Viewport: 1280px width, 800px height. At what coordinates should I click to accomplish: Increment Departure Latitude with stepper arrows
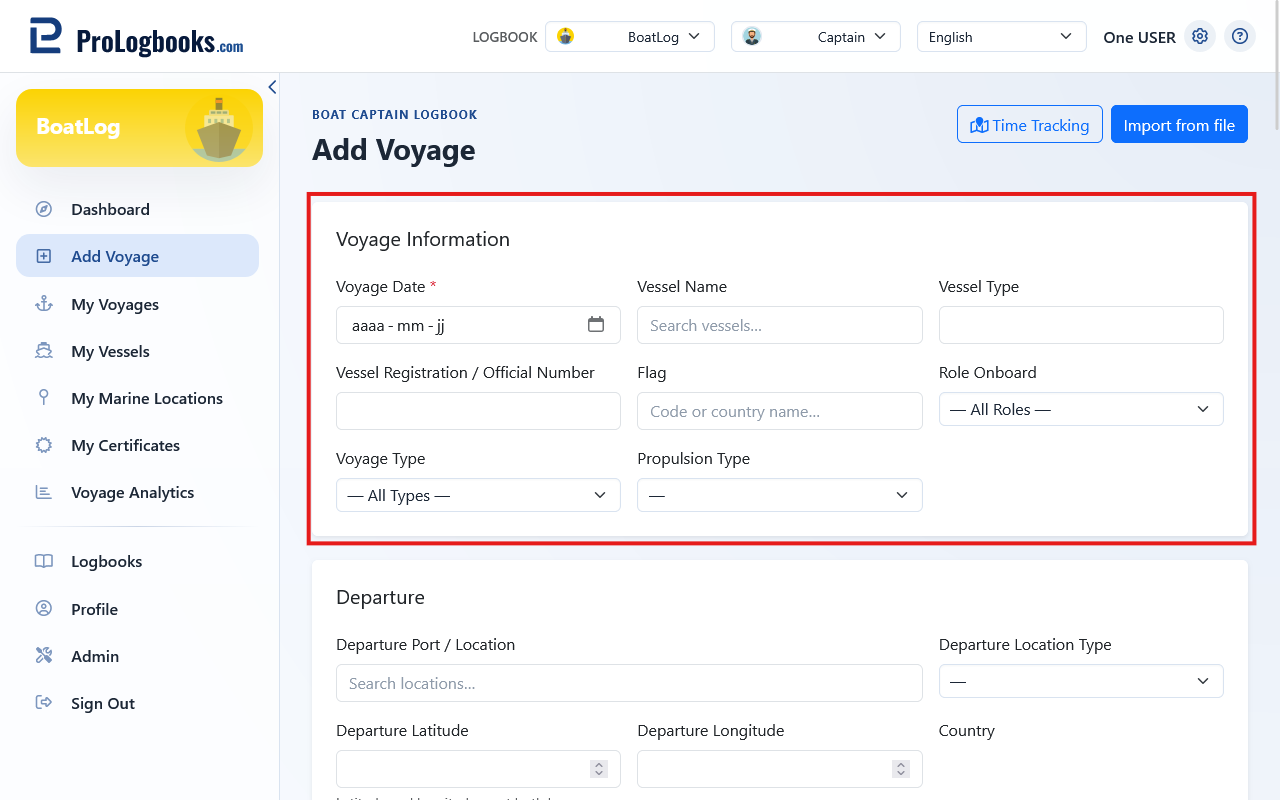click(x=599, y=764)
